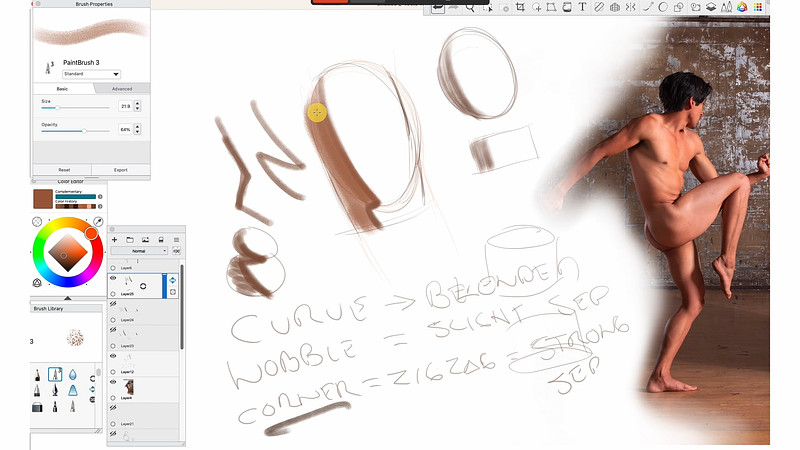Open the Color Wheel editor from toolbar

pyautogui.click(x=742, y=7)
